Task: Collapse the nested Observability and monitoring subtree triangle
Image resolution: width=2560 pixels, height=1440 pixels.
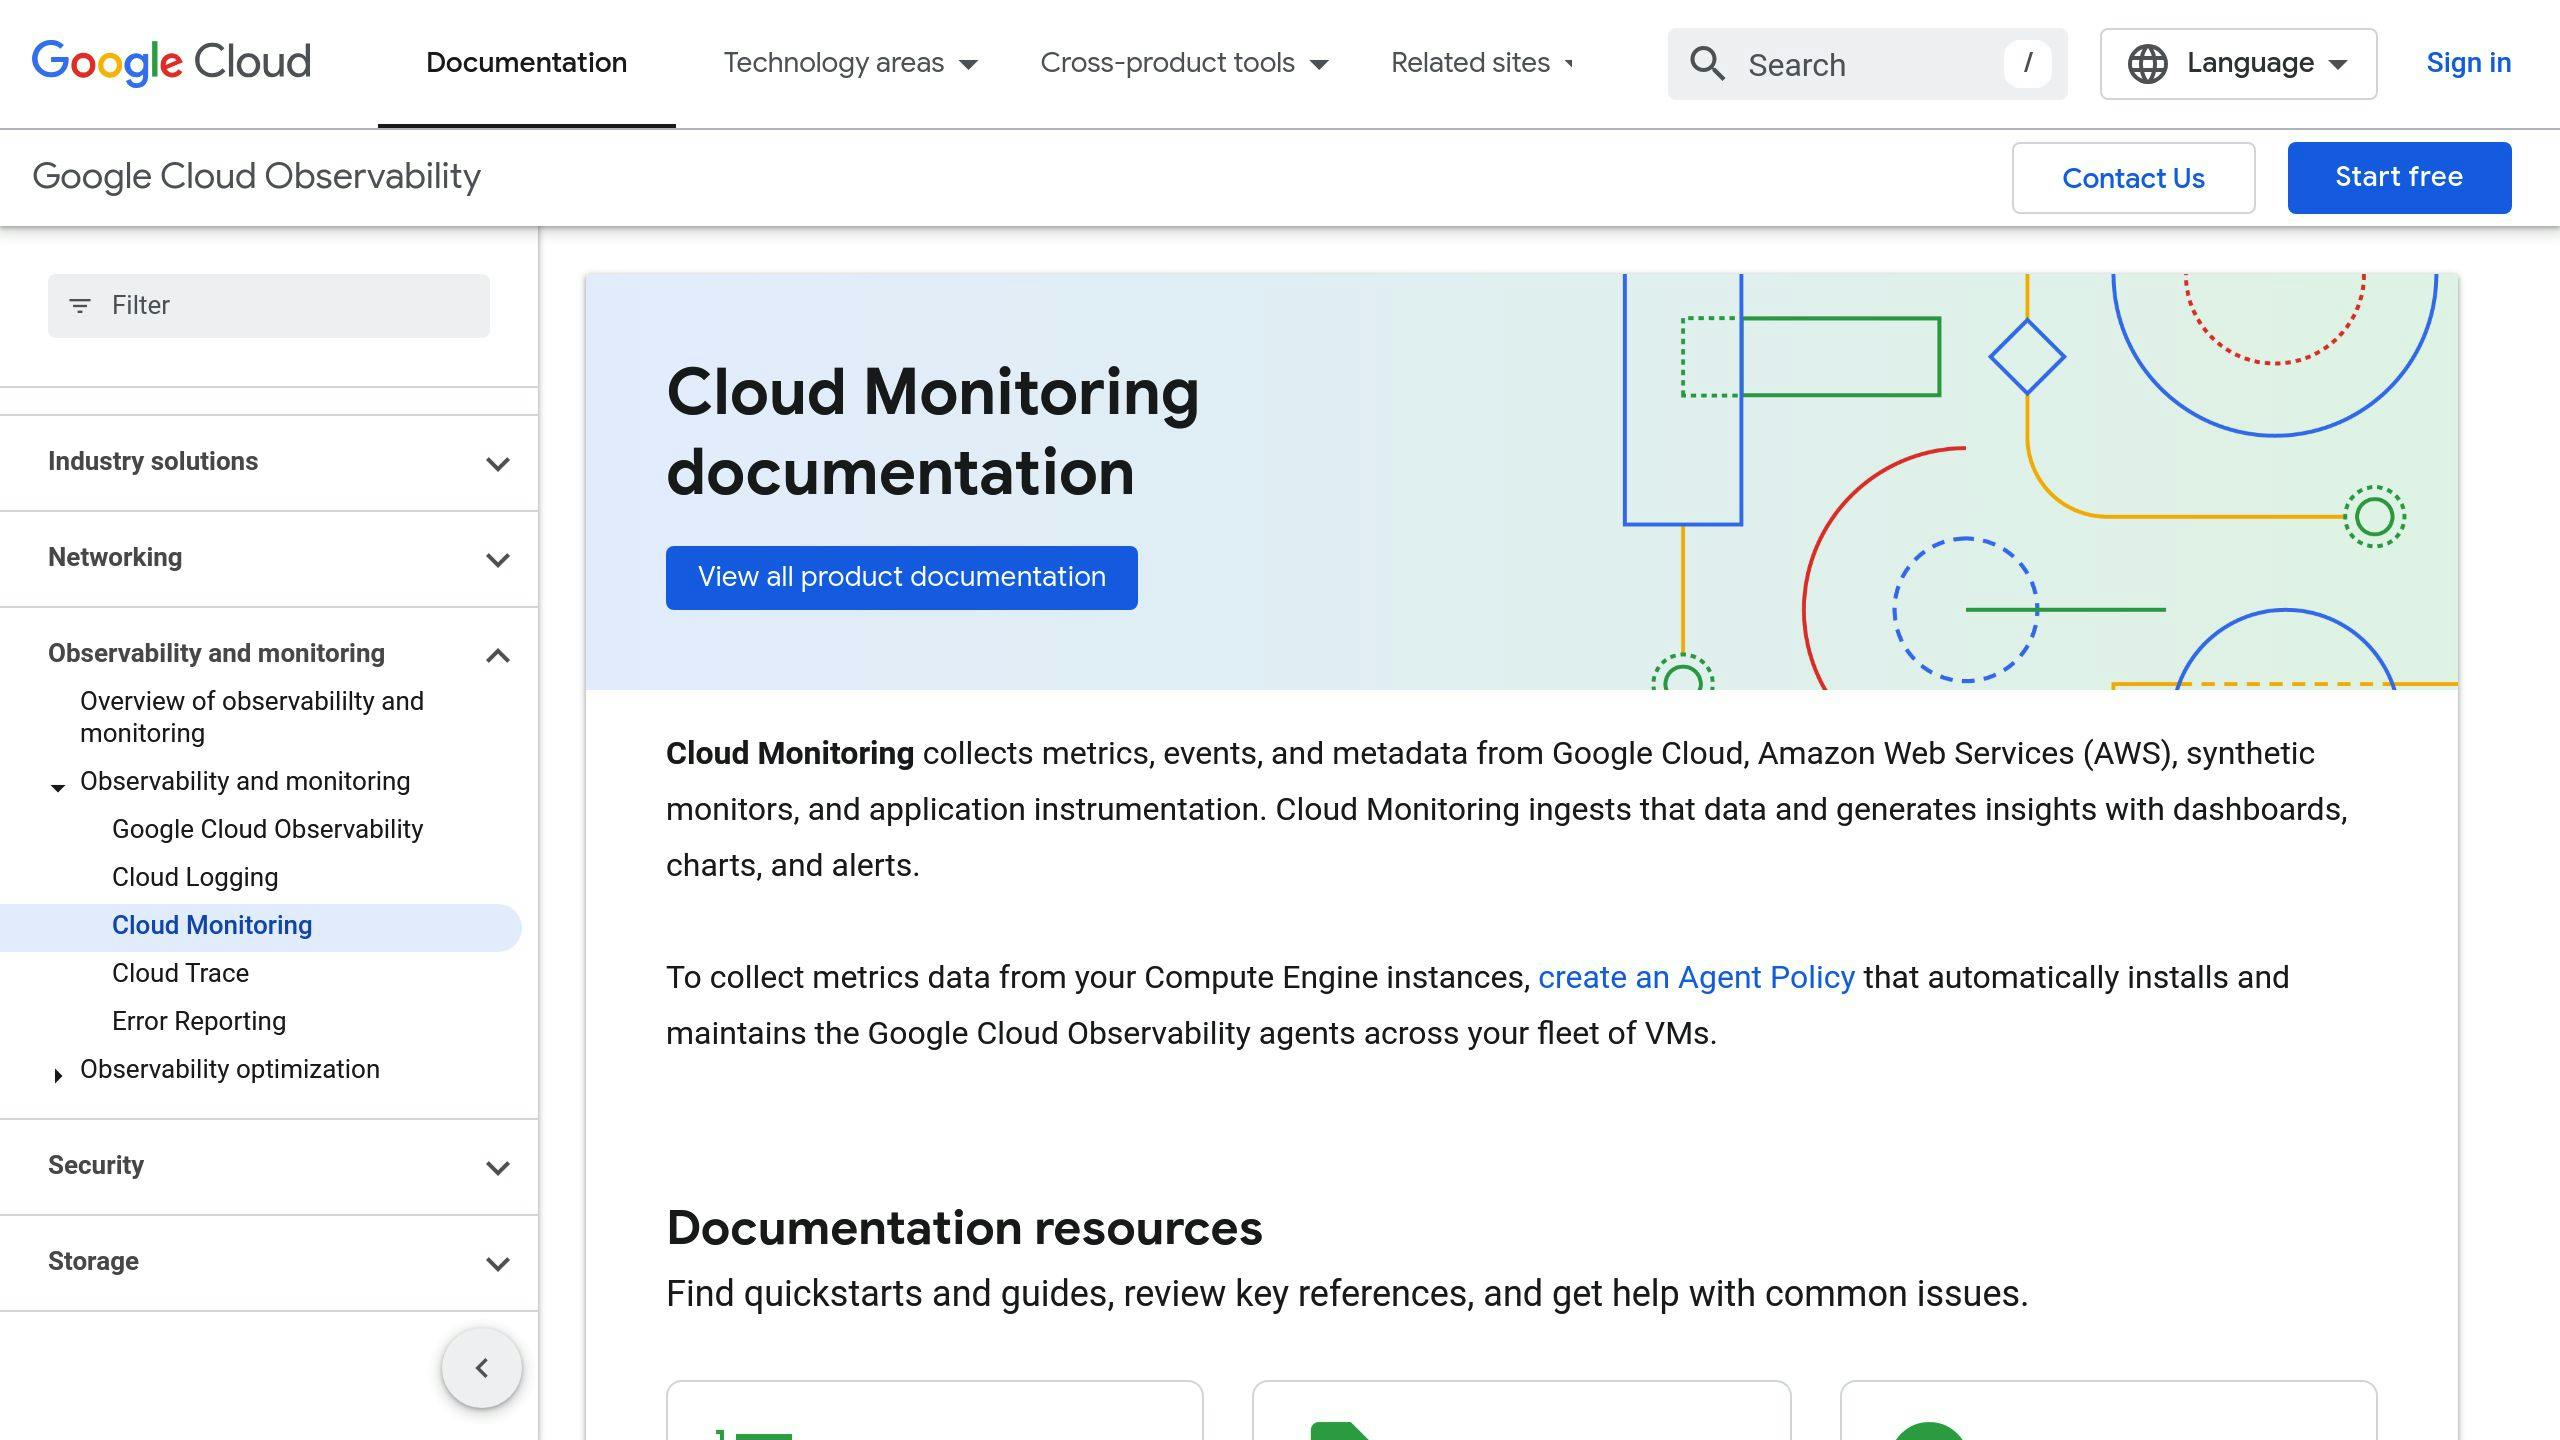Action: pyautogui.click(x=58, y=787)
